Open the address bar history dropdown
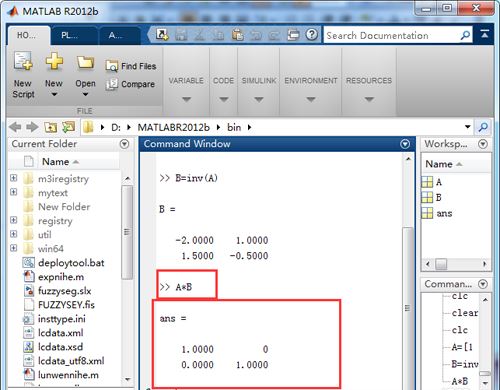 (468, 127)
